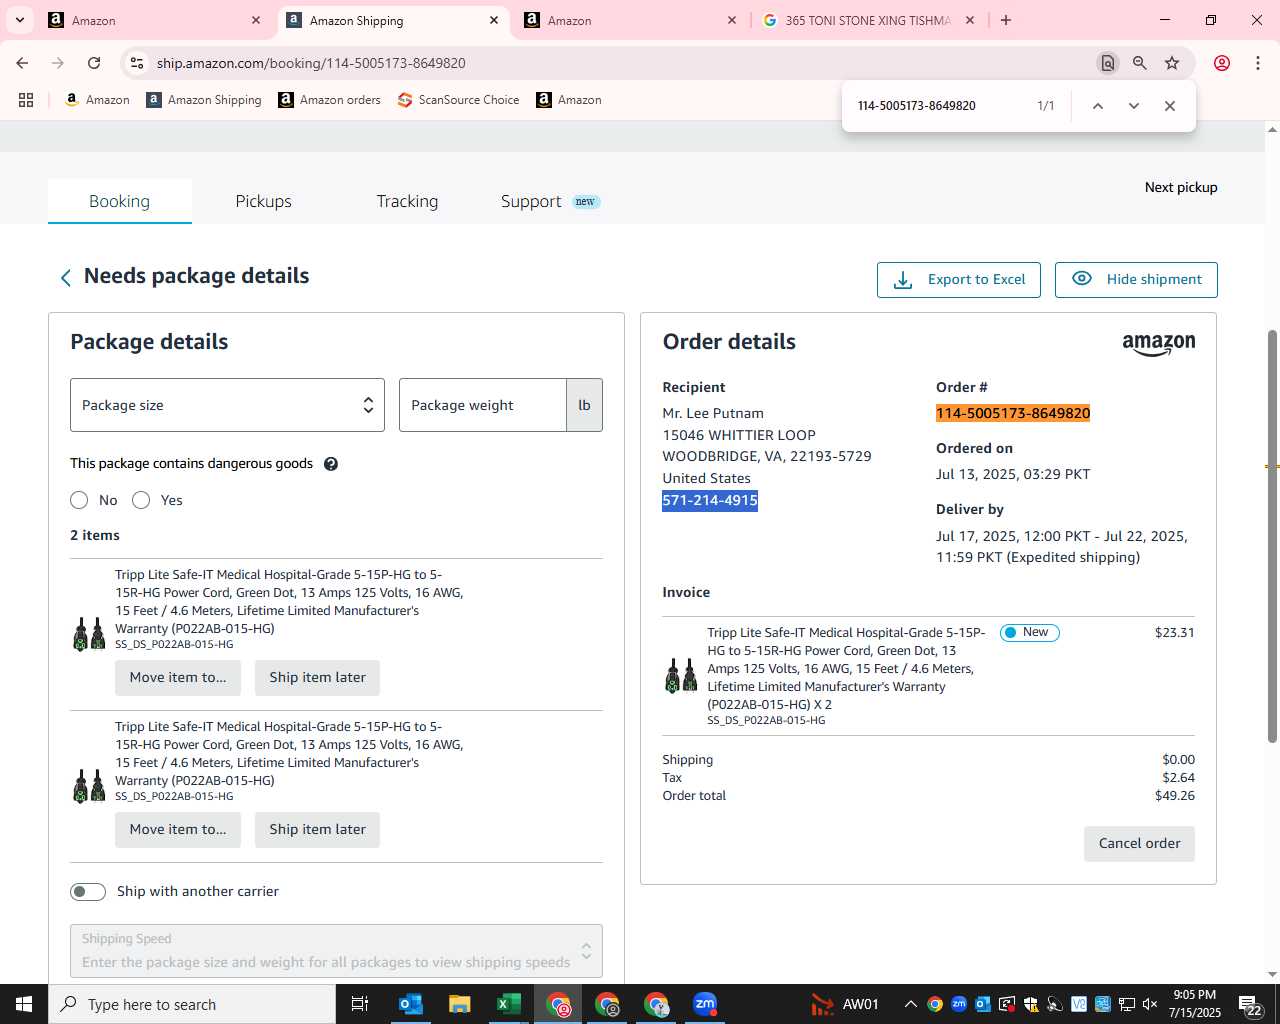Click the Windows search box
The image size is (1280, 1024).
(x=192, y=1004)
